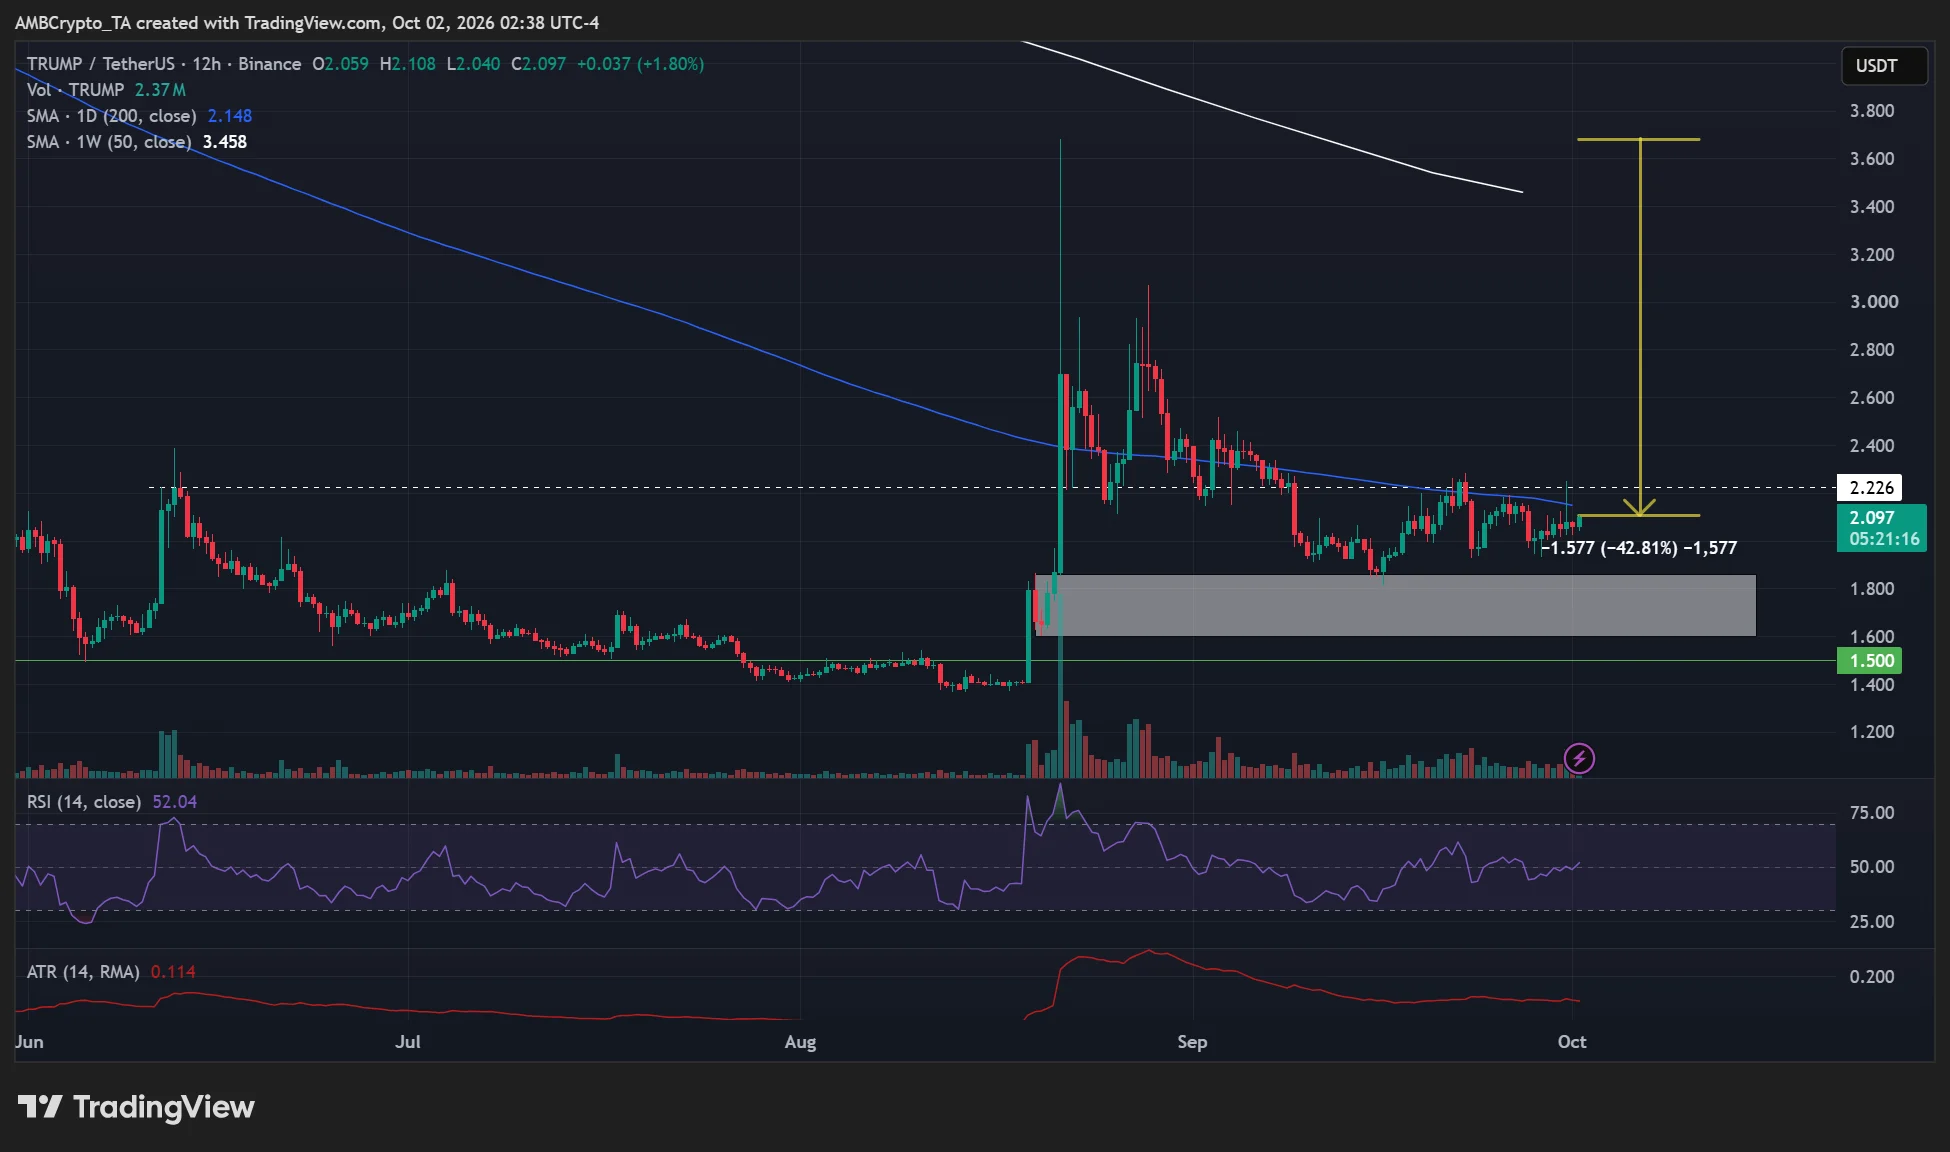Image resolution: width=1950 pixels, height=1152 pixels.
Task: Click the purple lightning bolt event icon
Action: click(x=1579, y=759)
